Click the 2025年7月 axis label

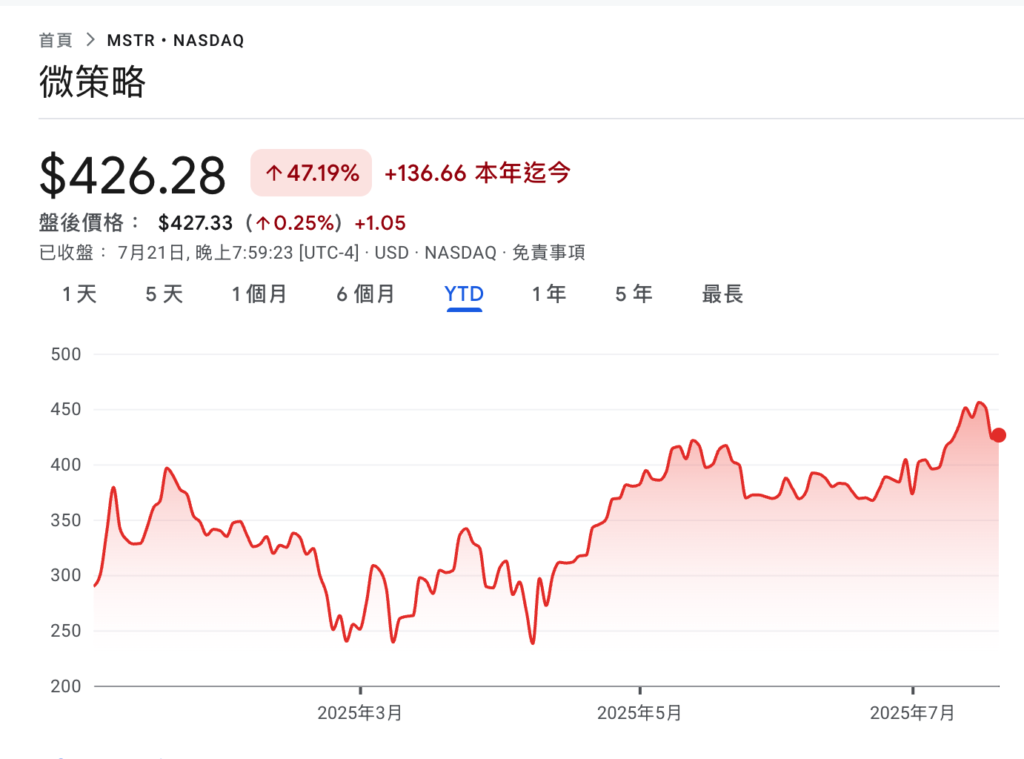913,713
